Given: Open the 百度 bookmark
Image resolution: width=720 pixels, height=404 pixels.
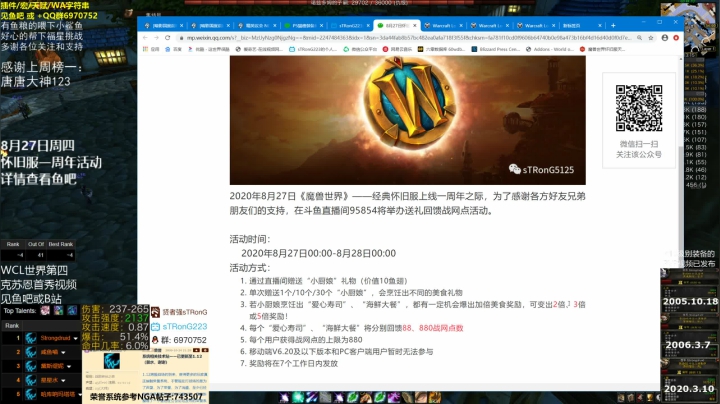Looking at the screenshot, I should pos(174,49).
